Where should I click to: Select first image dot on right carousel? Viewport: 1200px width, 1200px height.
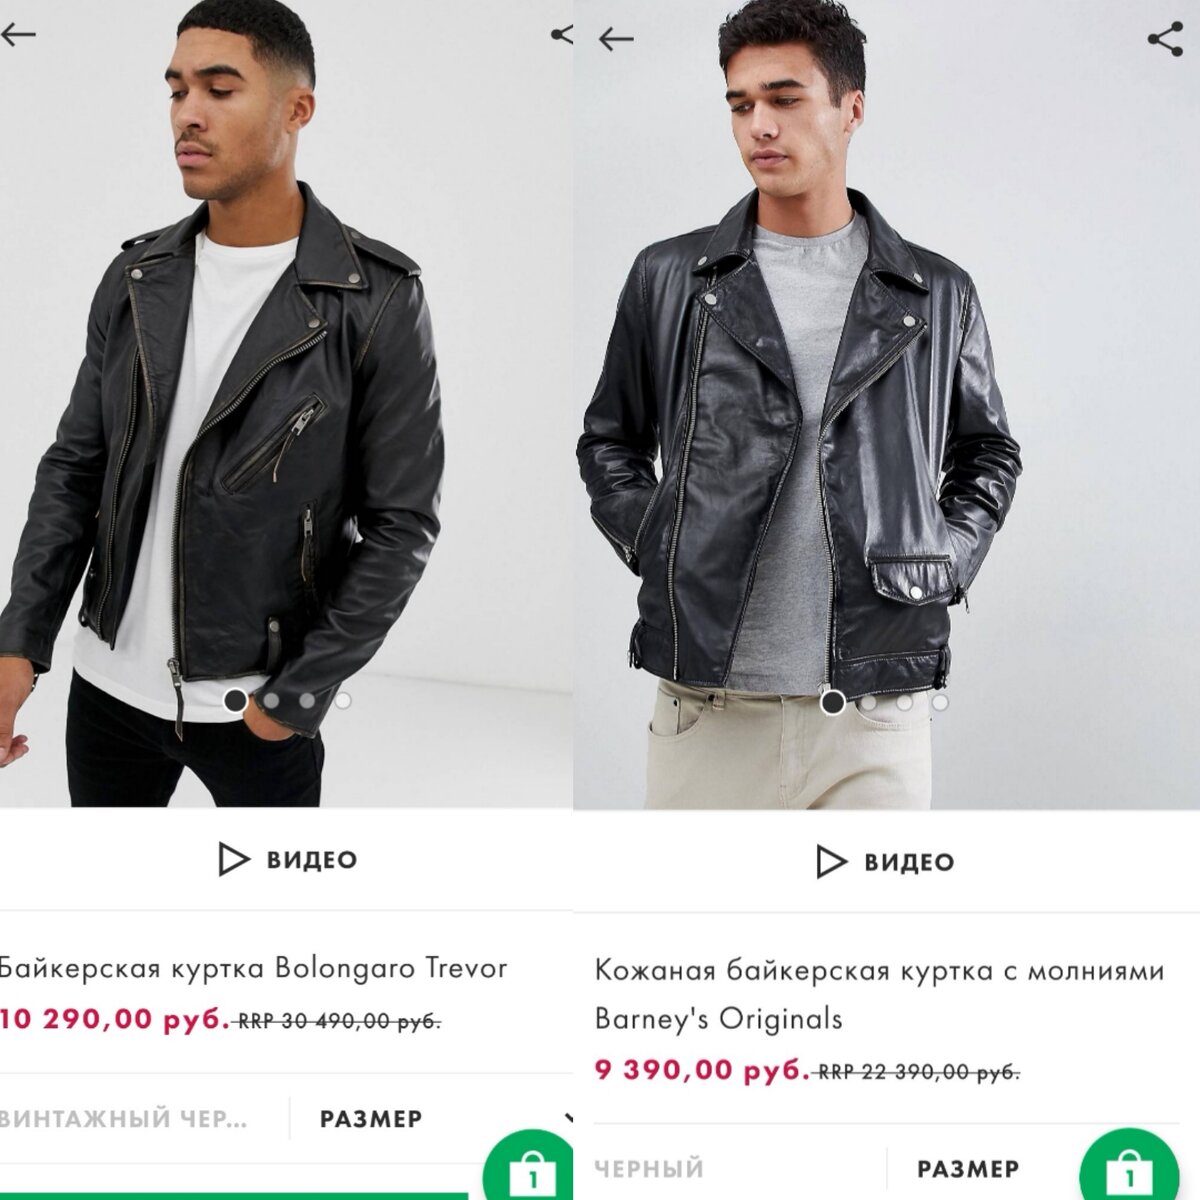tap(832, 702)
